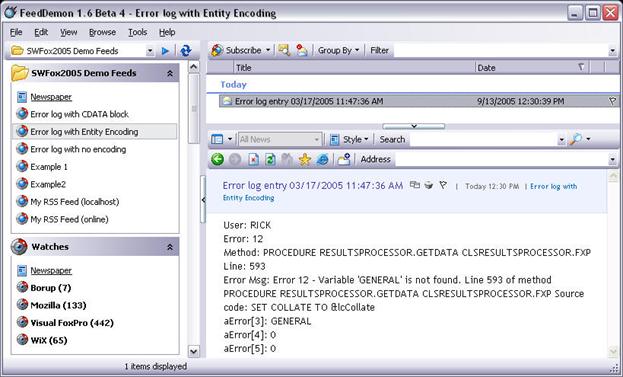Reload page with the green refresh icon

[x=270, y=159]
